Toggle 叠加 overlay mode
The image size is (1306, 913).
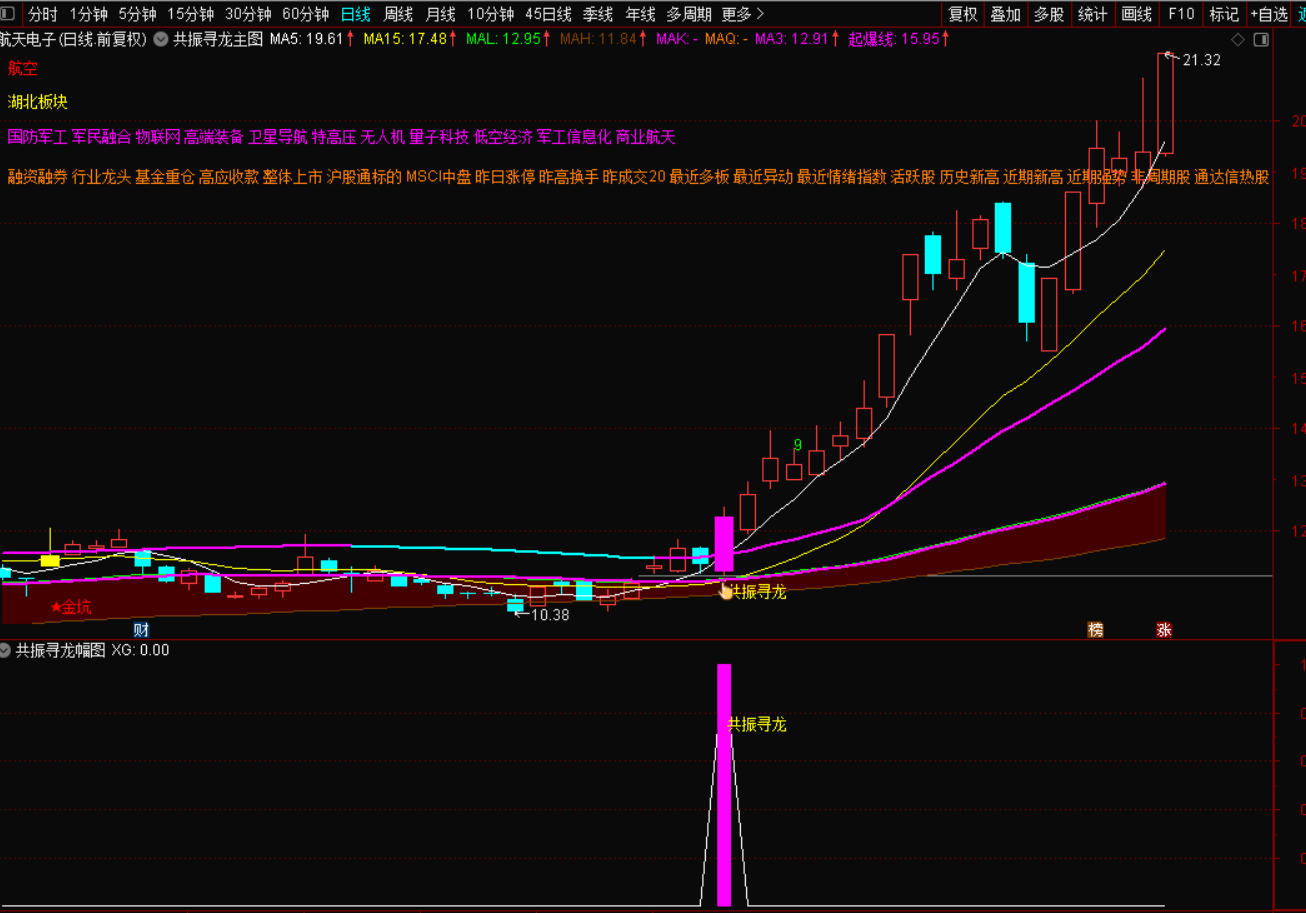click(x=1006, y=14)
